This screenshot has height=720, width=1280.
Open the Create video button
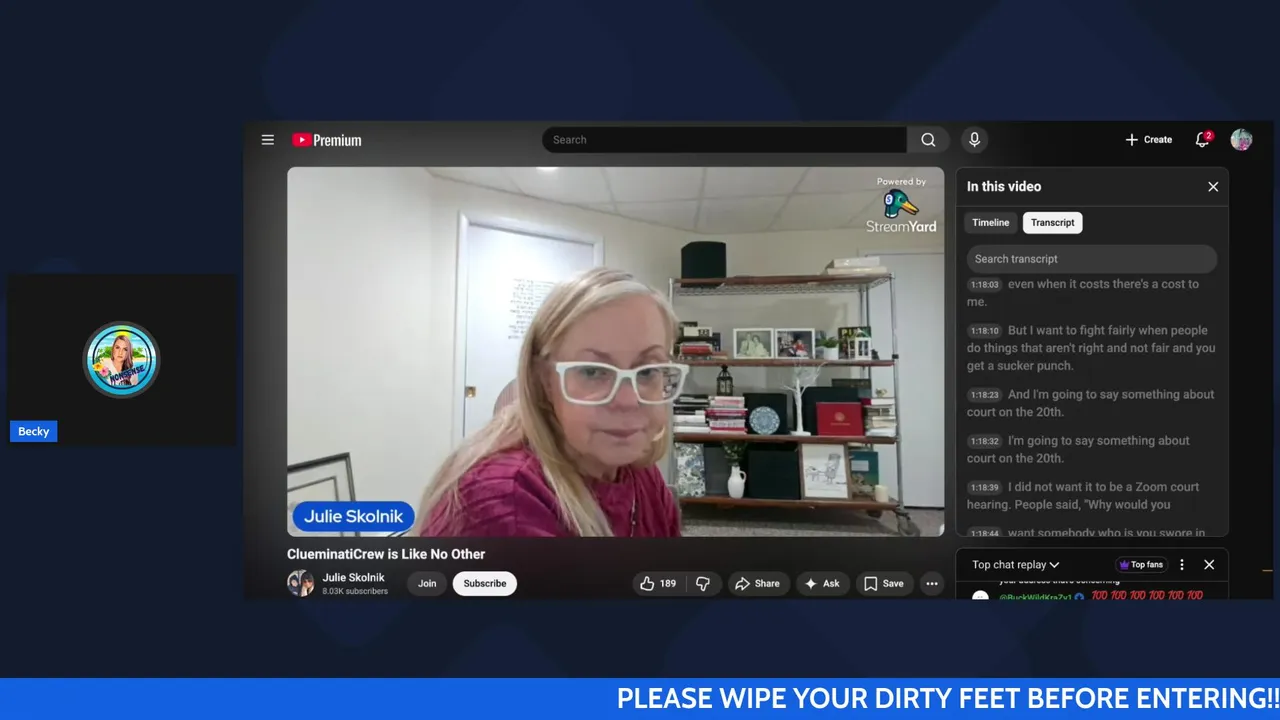tap(1148, 140)
